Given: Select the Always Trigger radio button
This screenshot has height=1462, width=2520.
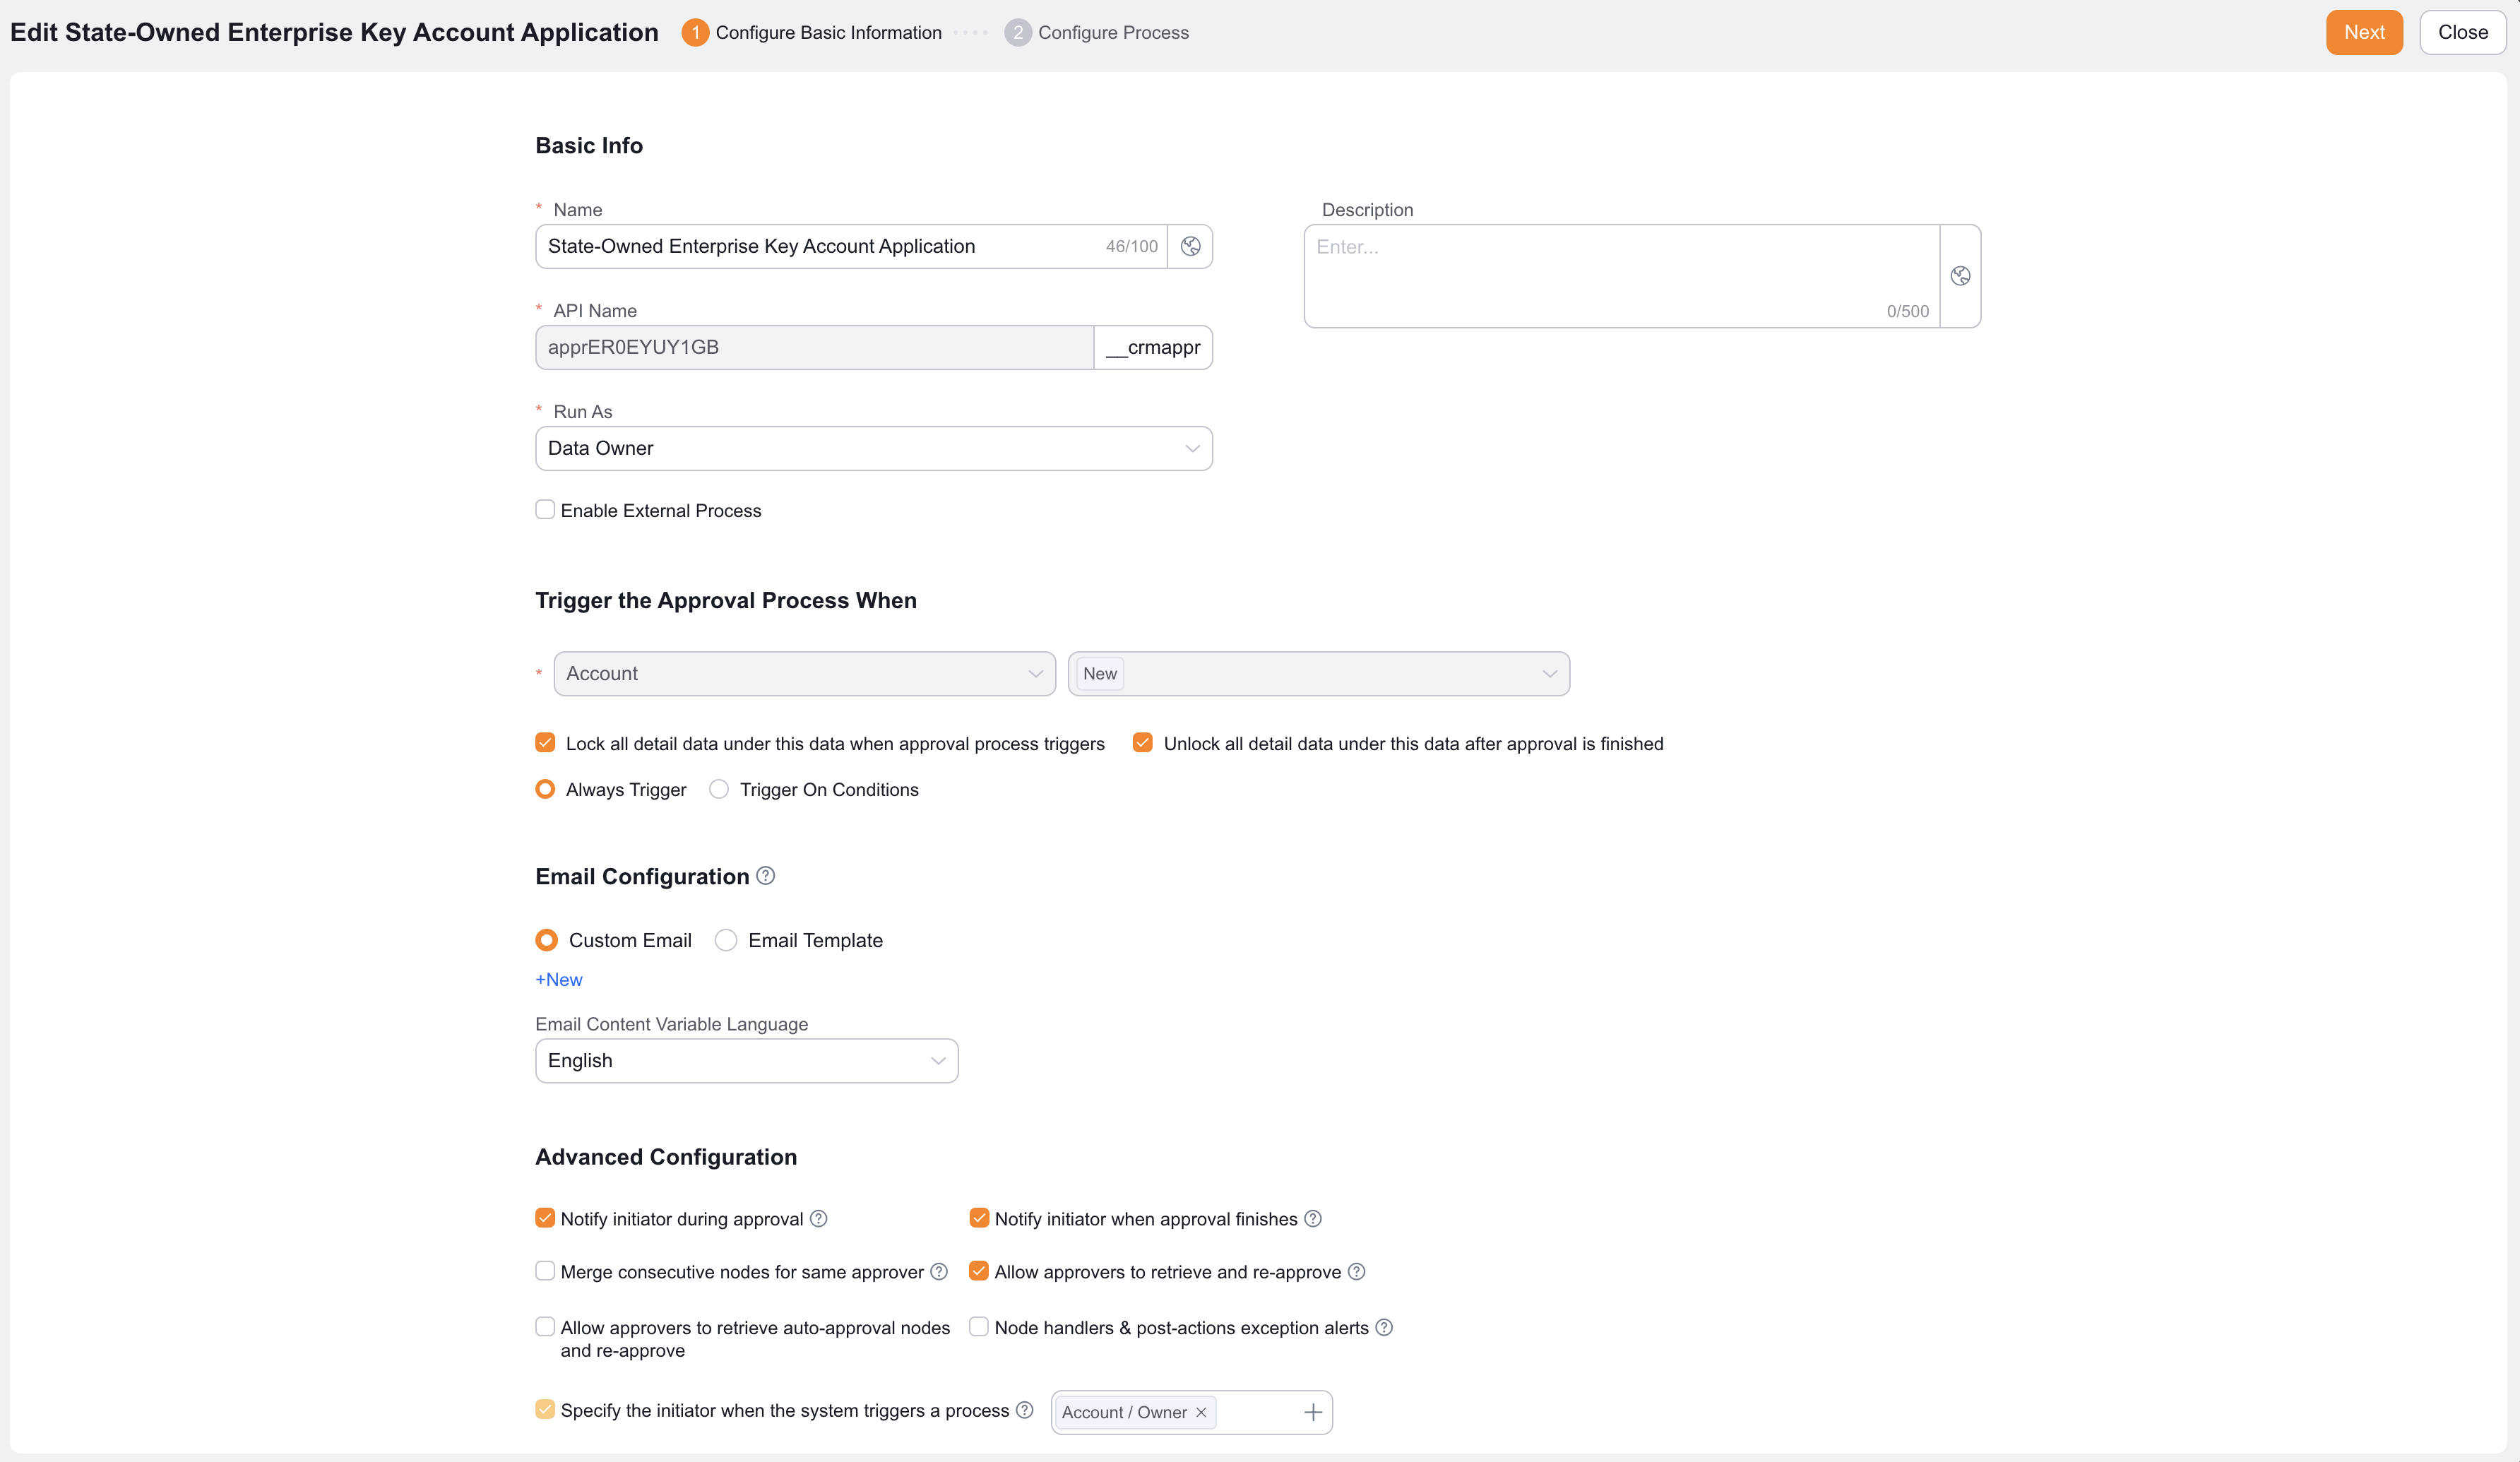Looking at the screenshot, I should click(545, 789).
